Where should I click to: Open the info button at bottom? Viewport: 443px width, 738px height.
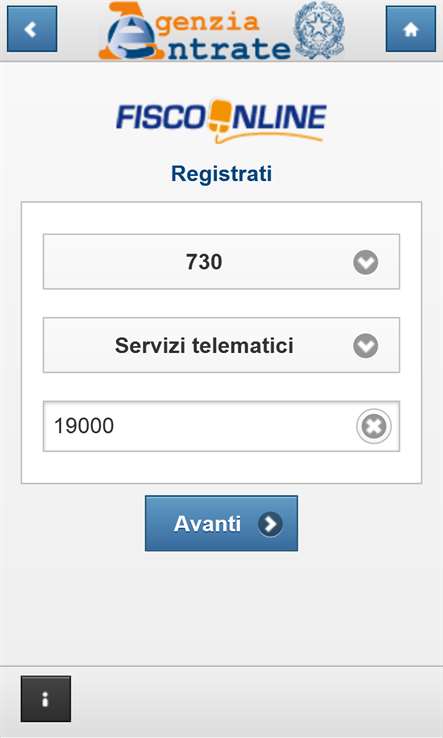46,698
